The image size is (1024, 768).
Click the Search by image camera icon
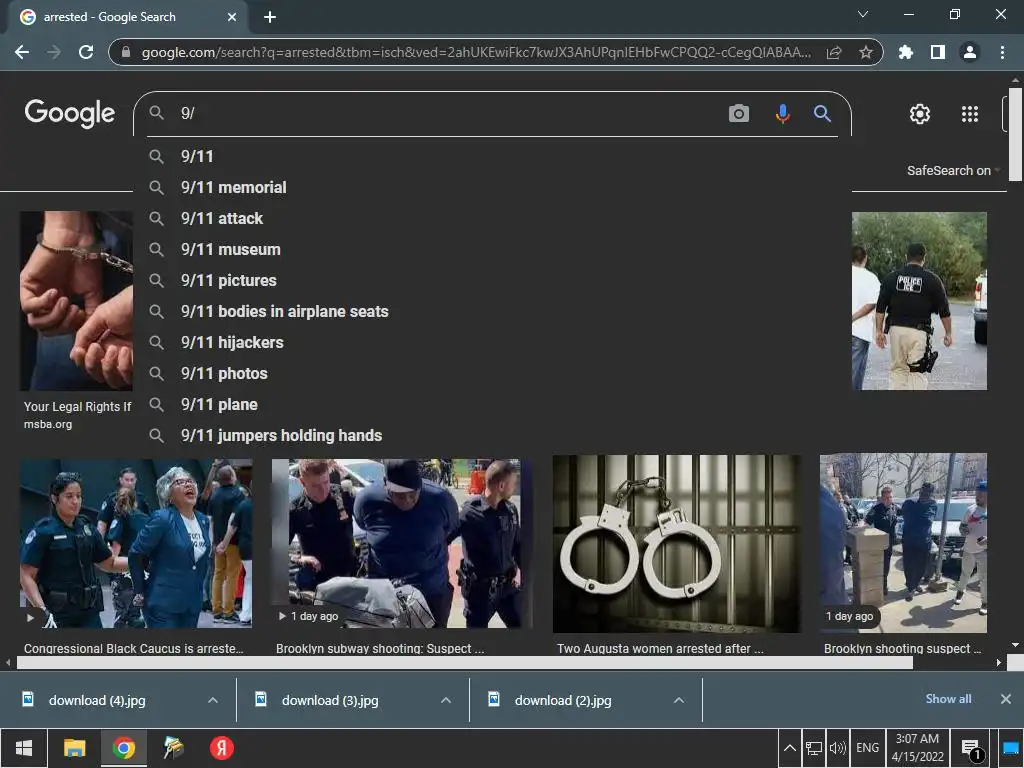[x=739, y=114]
